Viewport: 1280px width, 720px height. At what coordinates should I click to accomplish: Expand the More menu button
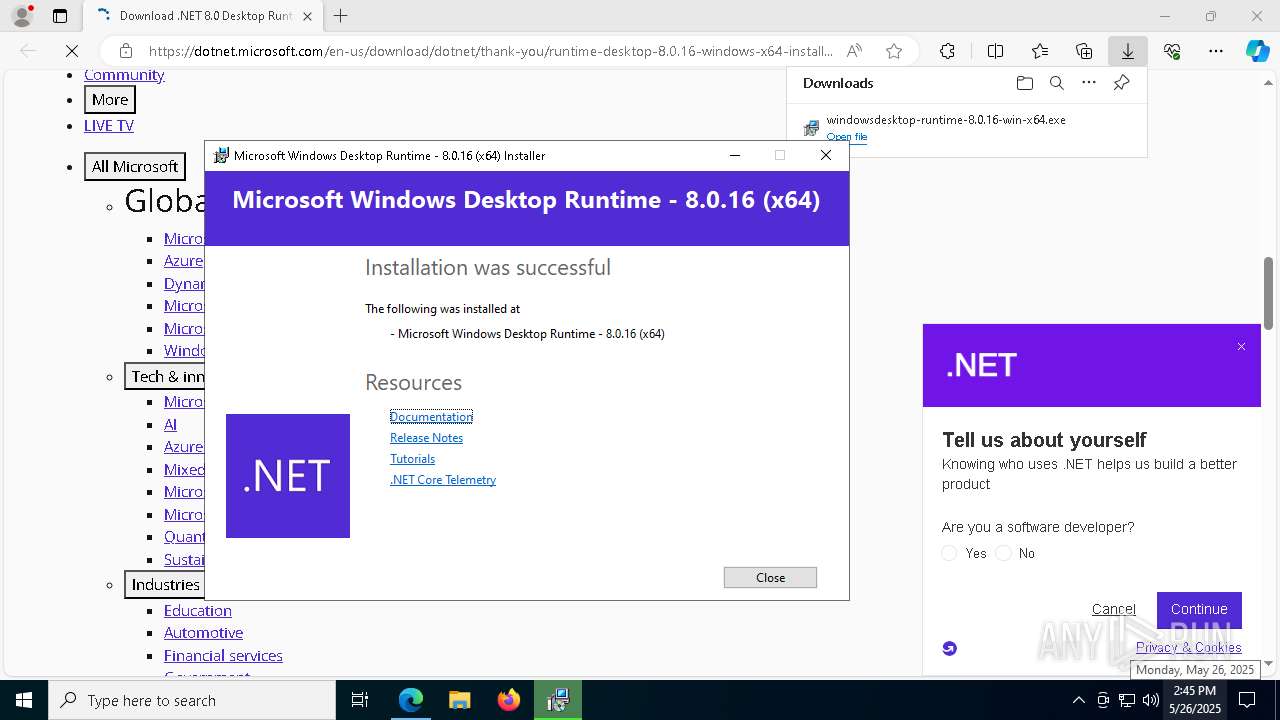point(110,100)
